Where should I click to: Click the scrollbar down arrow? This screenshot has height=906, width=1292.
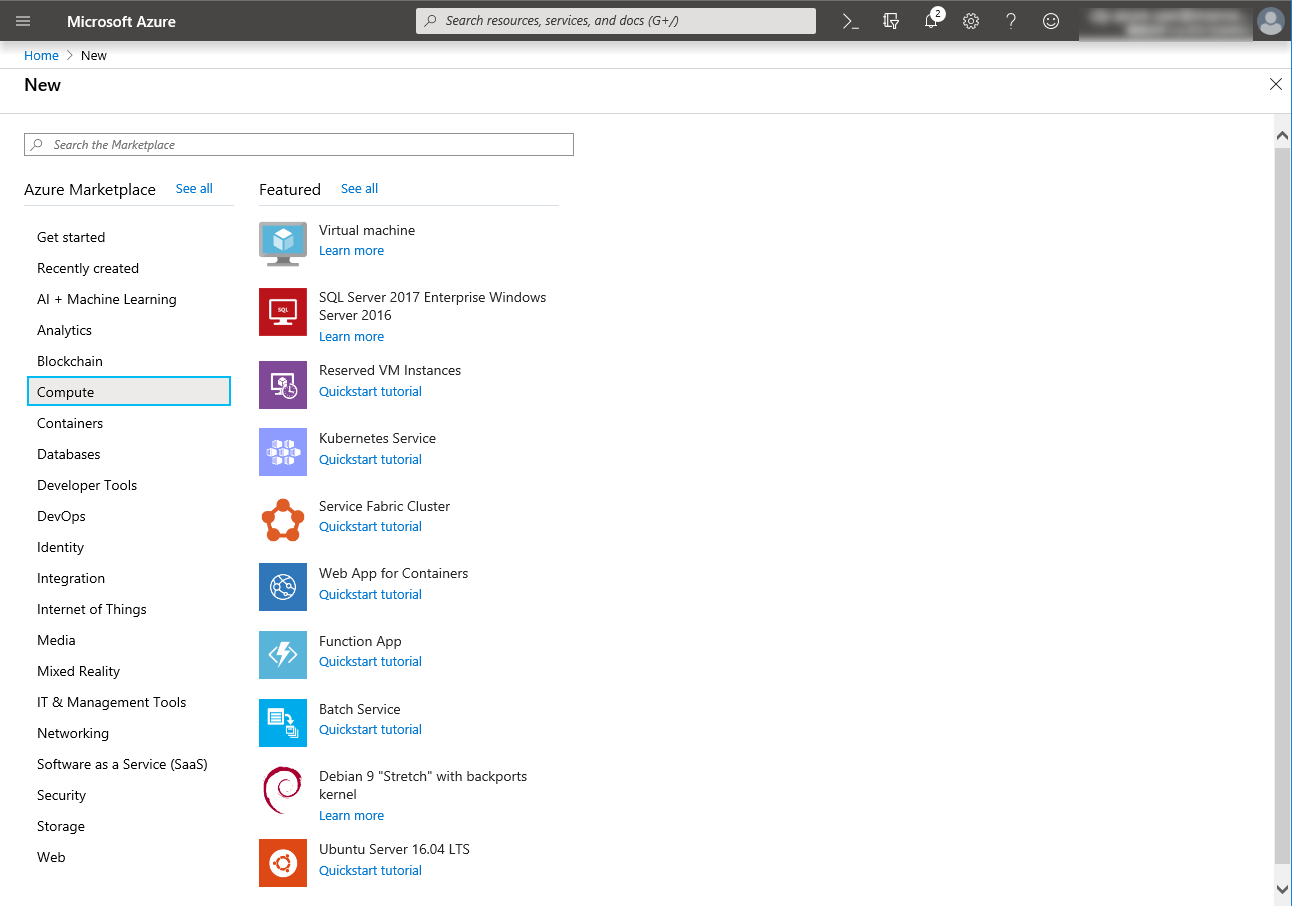(1282, 888)
